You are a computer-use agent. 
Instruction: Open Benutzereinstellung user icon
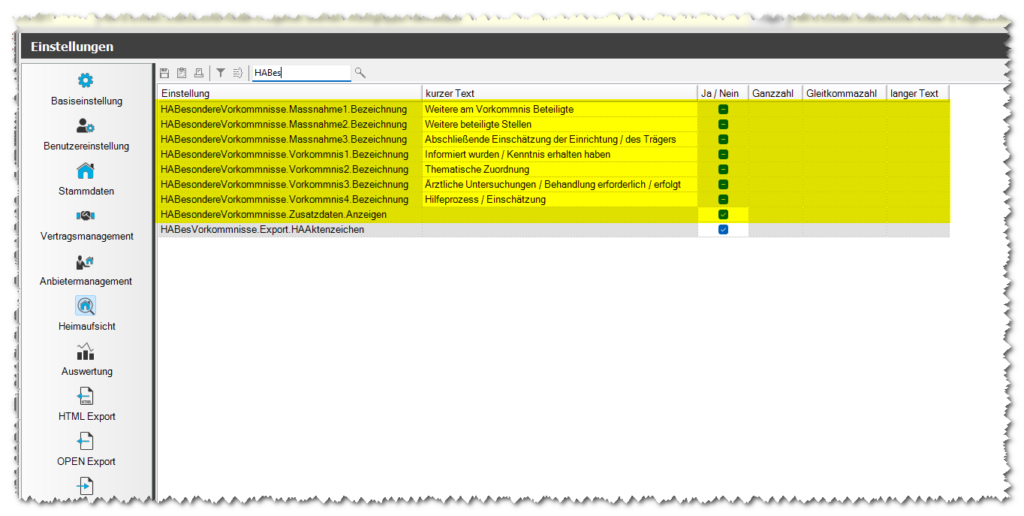point(86,125)
